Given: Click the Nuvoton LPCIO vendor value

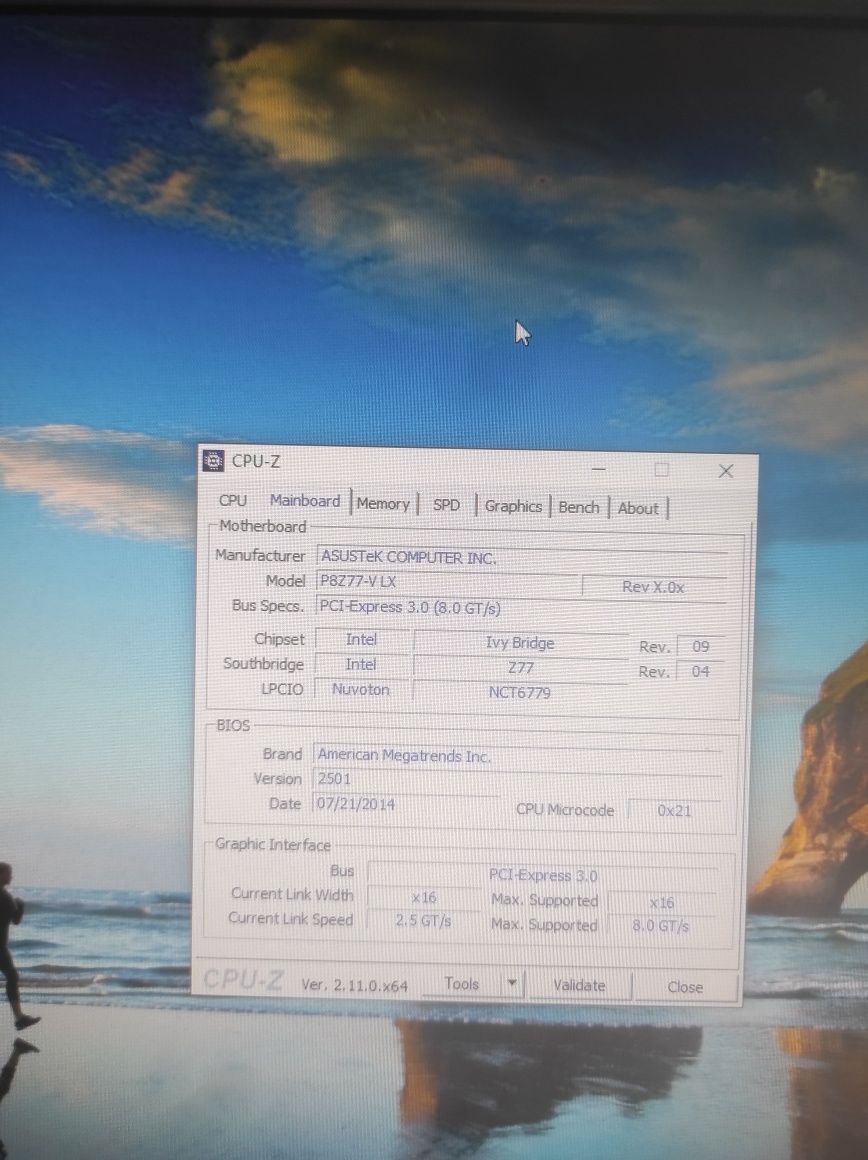Looking at the screenshot, I should (360, 689).
